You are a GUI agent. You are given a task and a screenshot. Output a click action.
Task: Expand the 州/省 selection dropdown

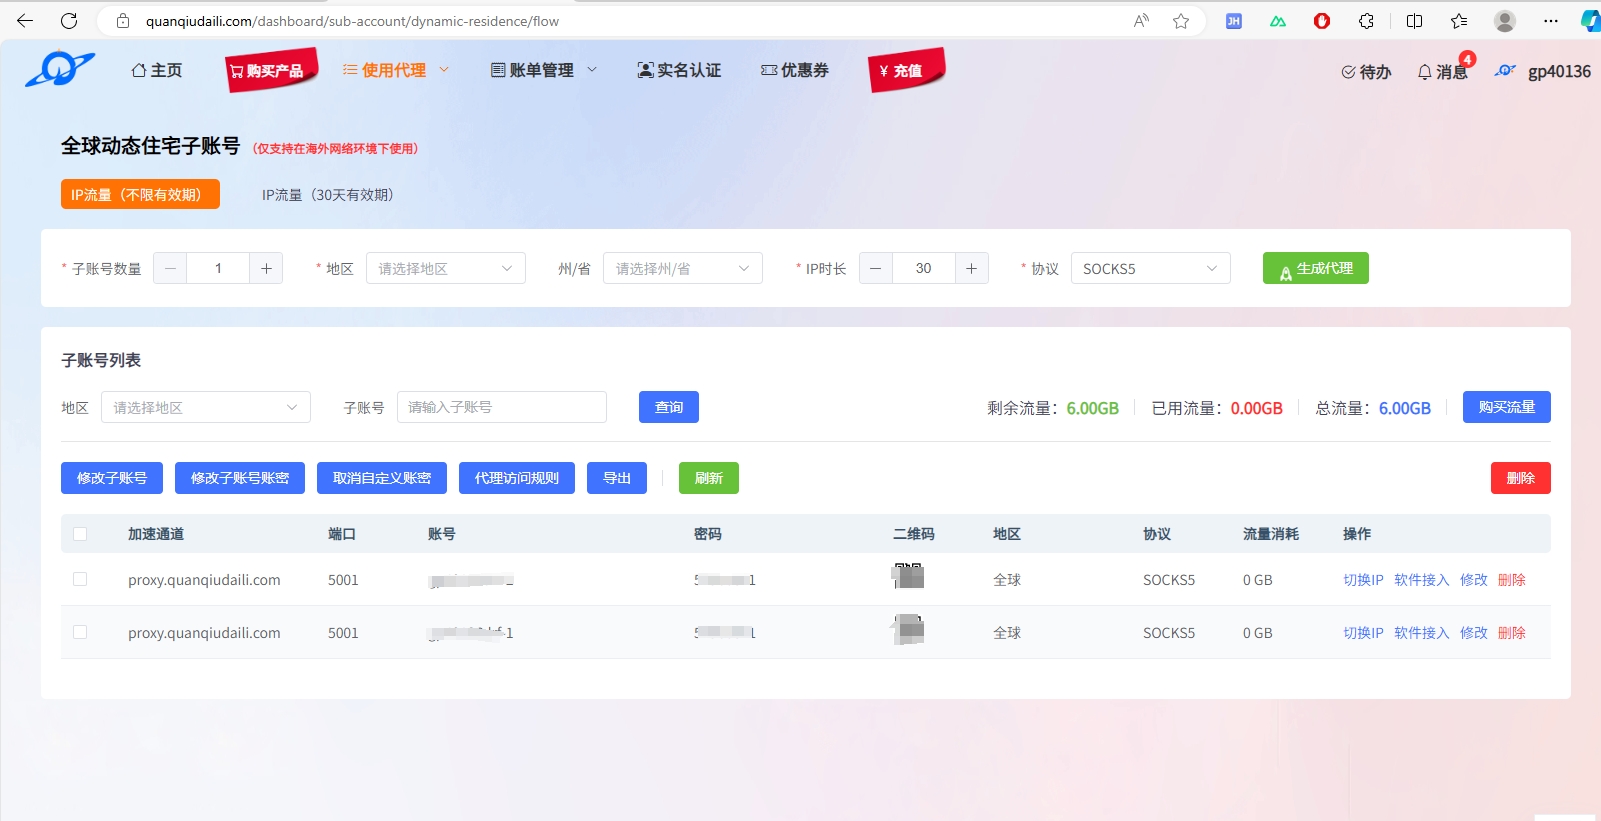click(x=682, y=268)
